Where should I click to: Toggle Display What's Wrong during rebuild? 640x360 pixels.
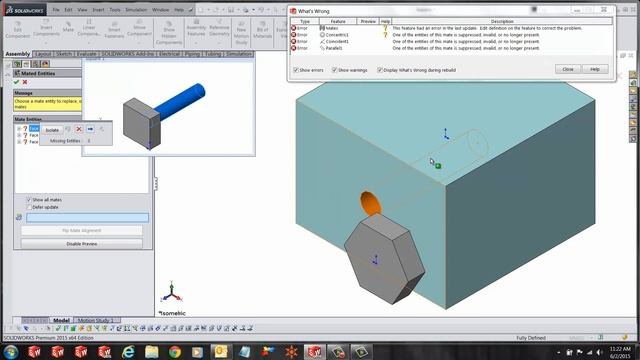click(380, 70)
